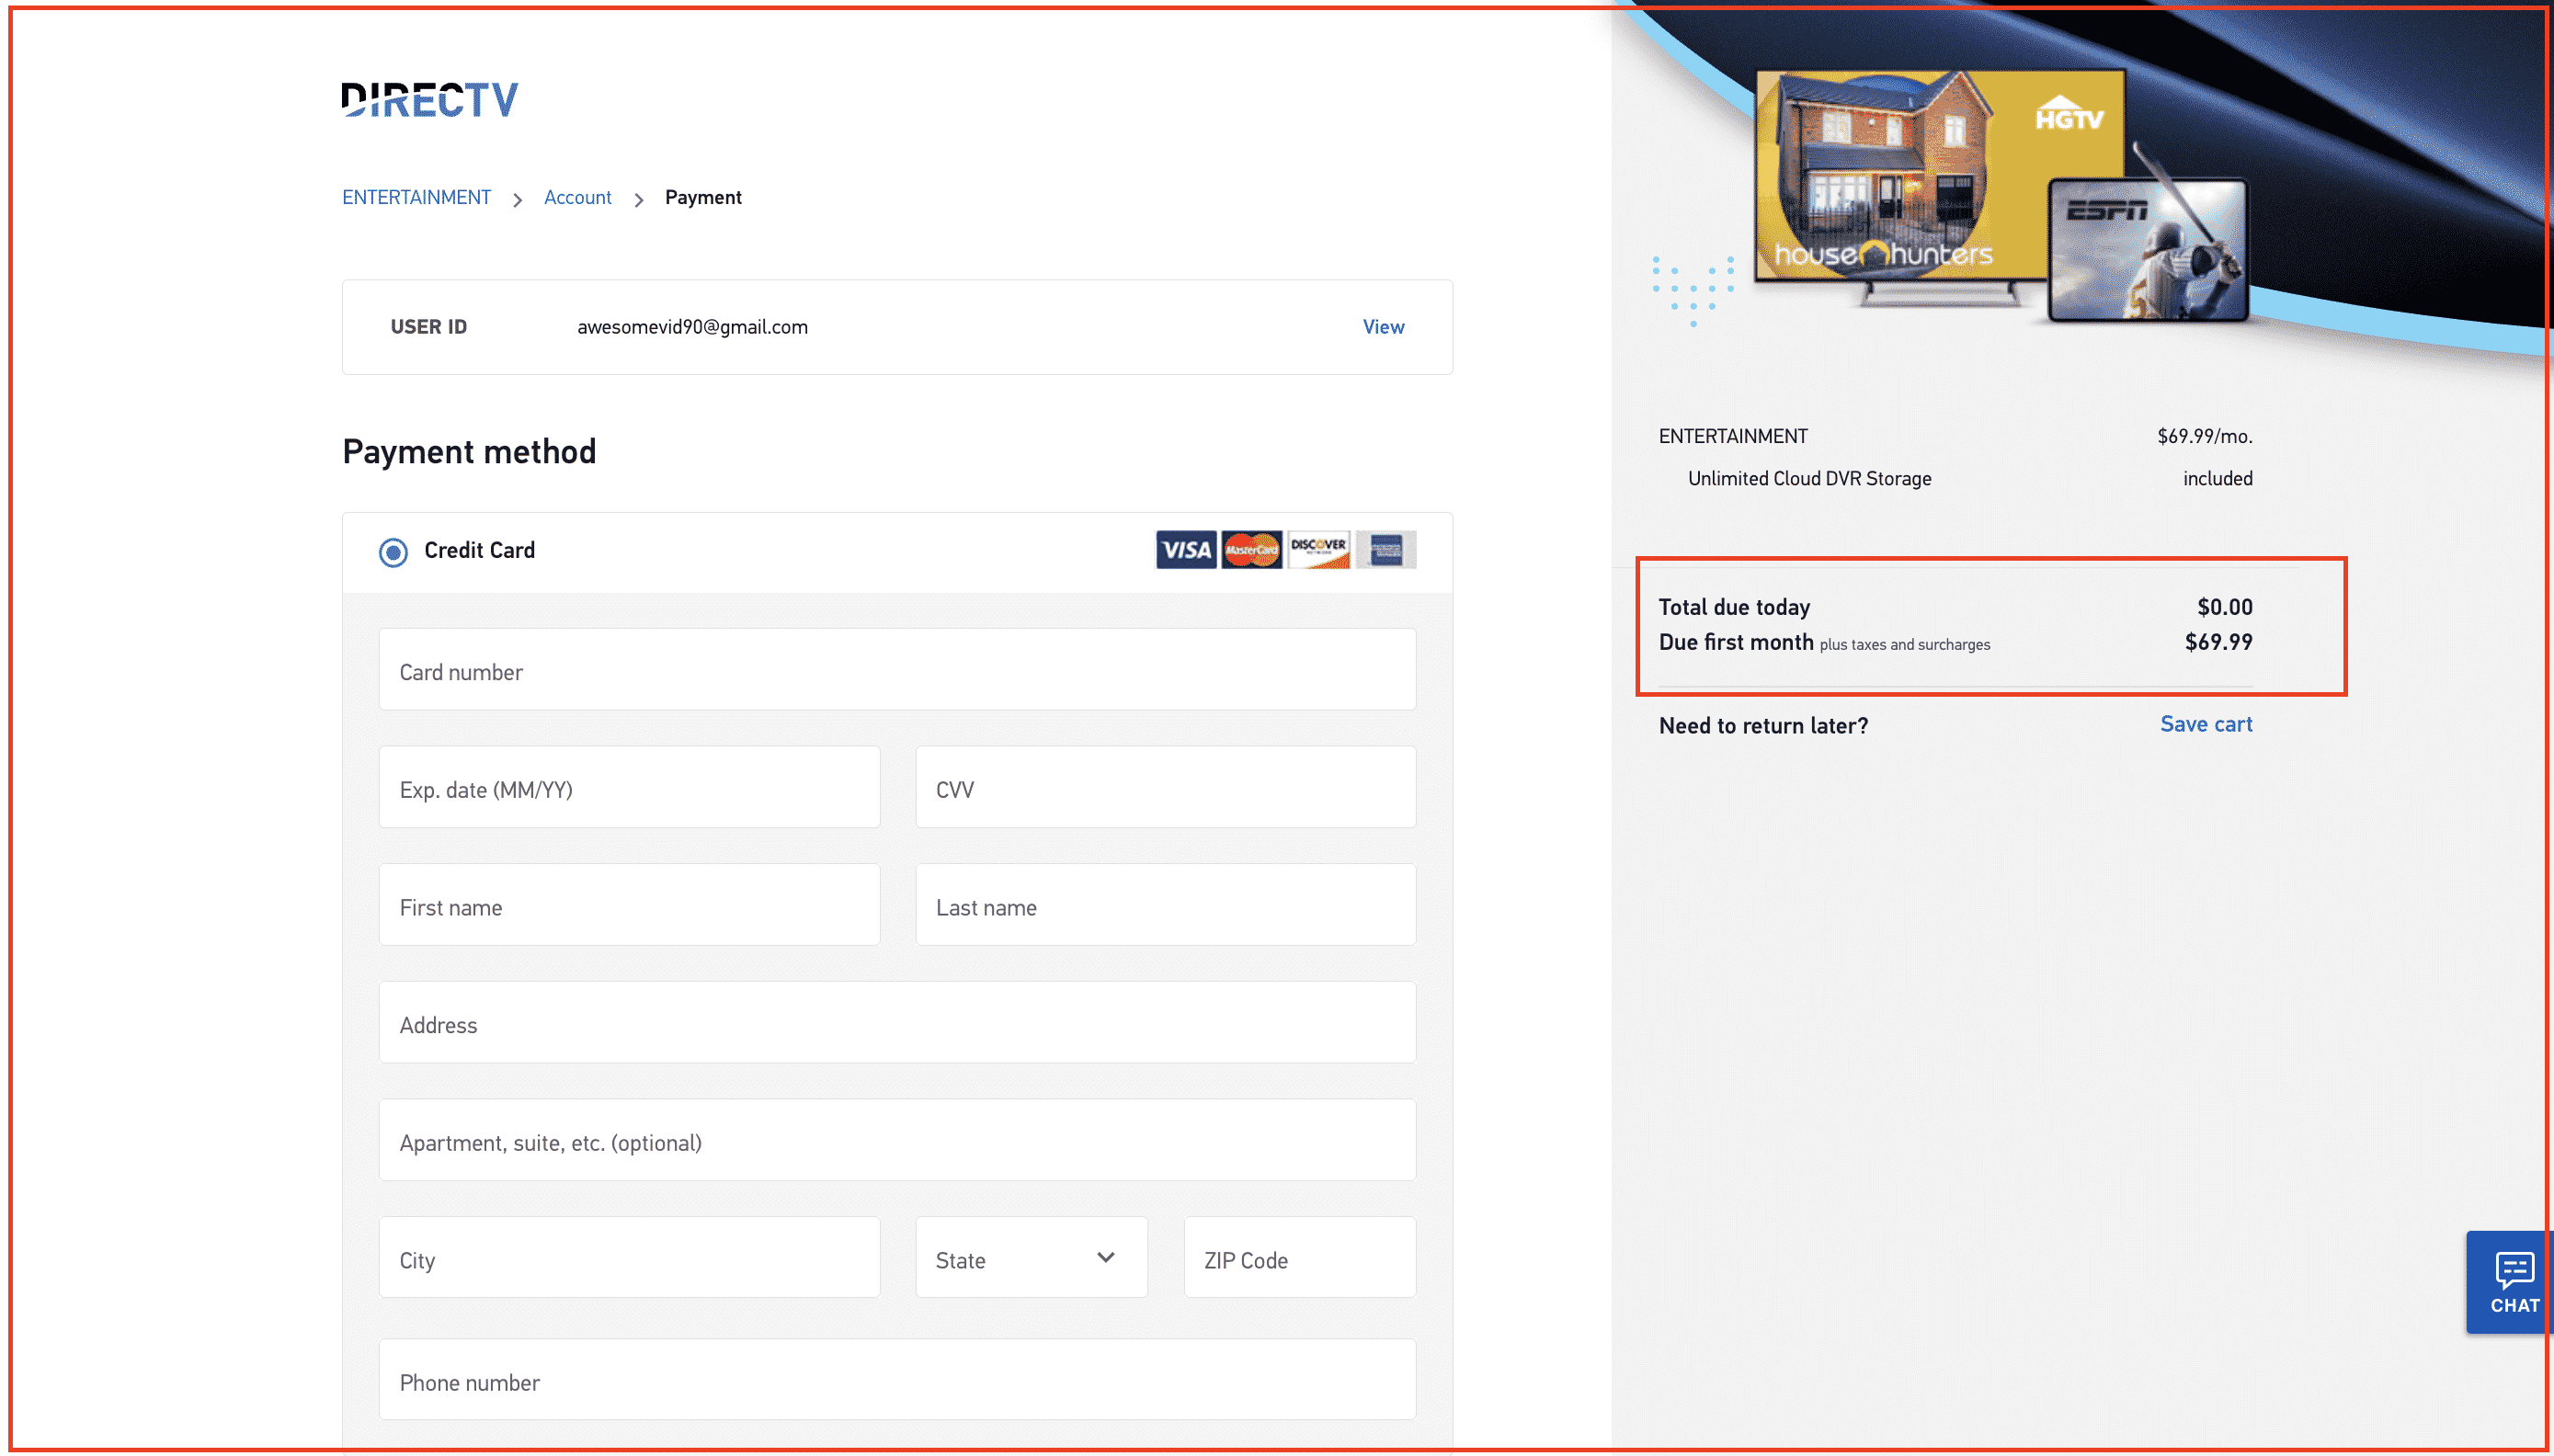Expand the State dropdown menu
This screenshot has width=2554, height=1456.
1026,1259
